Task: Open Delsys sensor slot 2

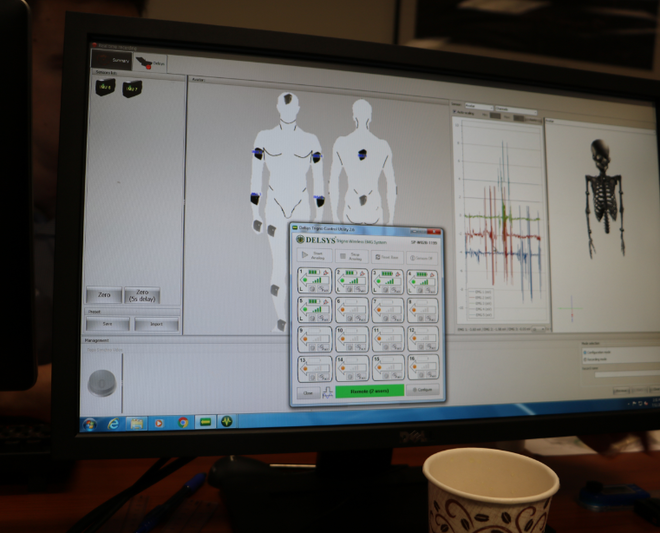Action: point(351,281)
